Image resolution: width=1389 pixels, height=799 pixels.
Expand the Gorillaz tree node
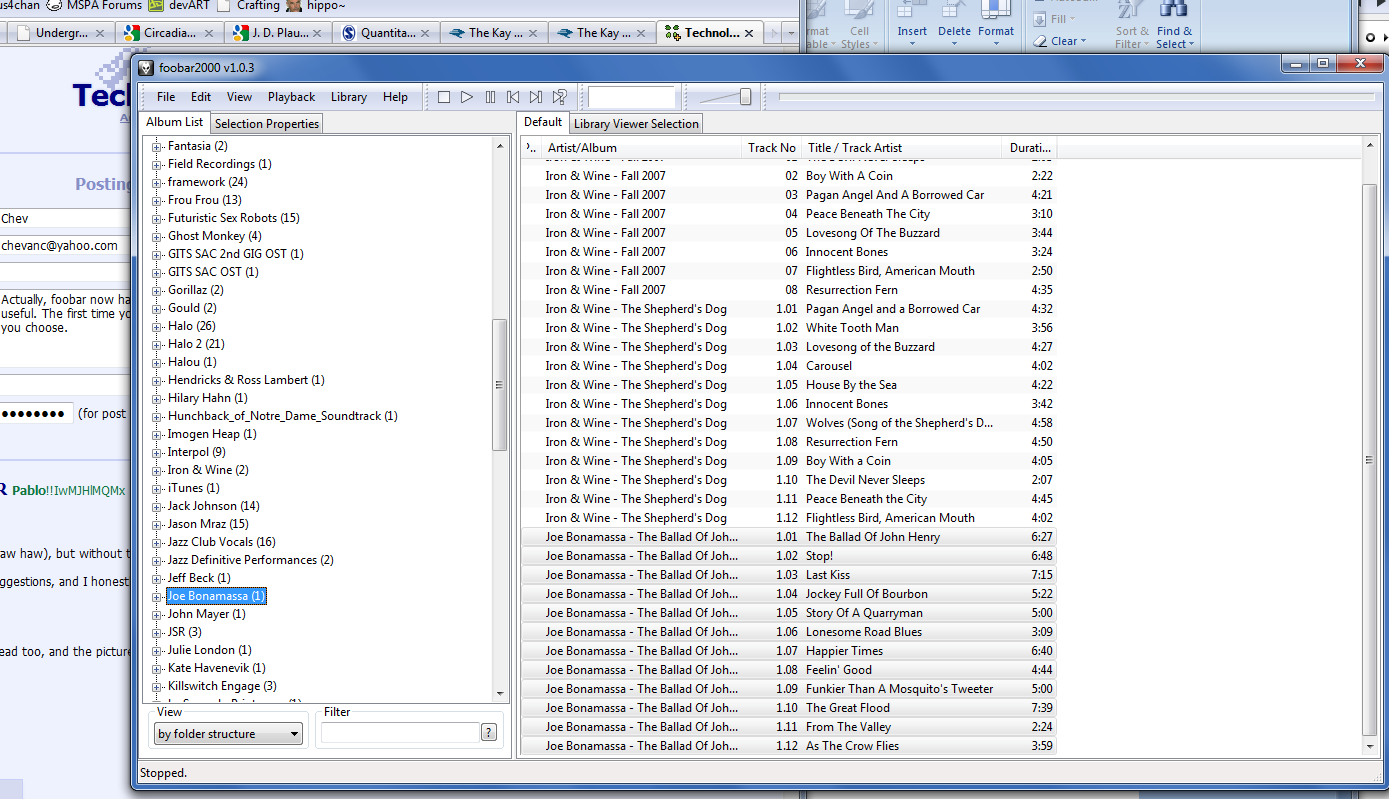157,291
